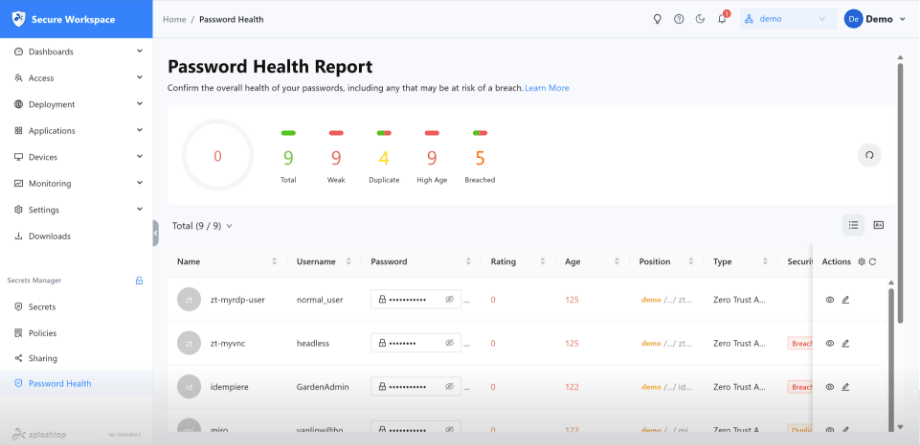Reveal password for zt-myrdp-user
This screenshot has width=920, height=445.
(x=449, y=299)
